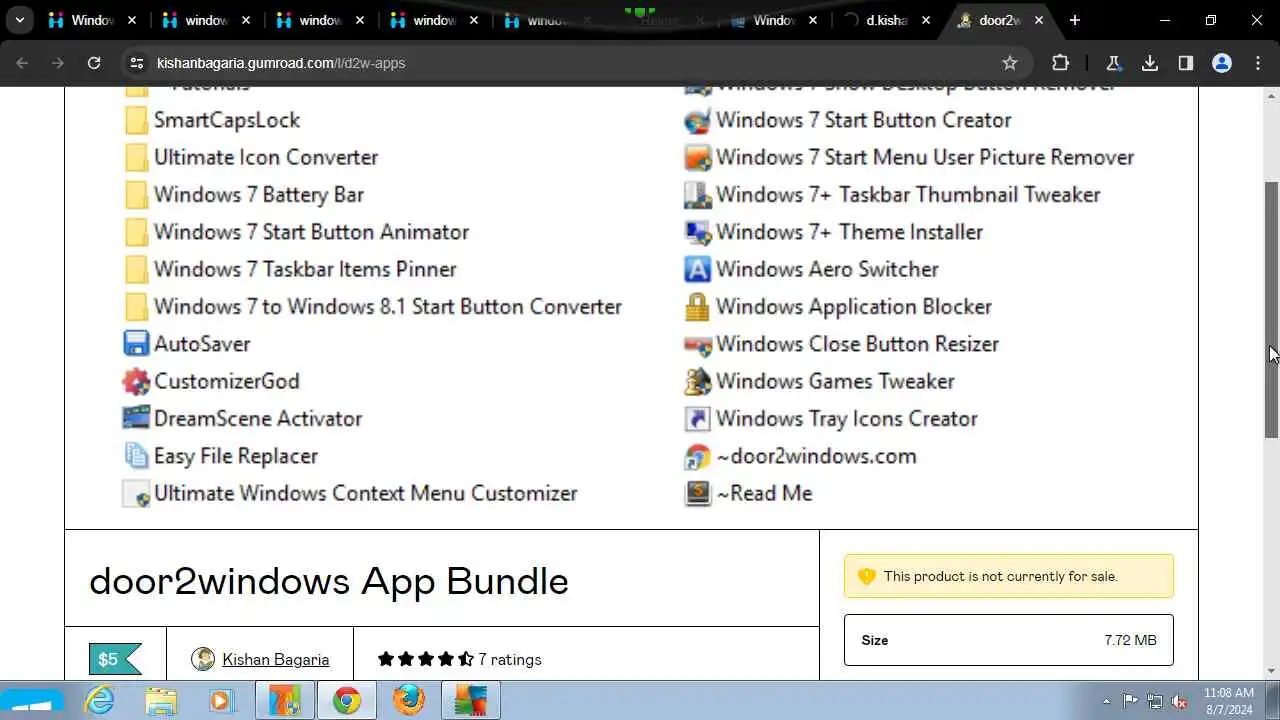Click the not currently for sale notice
1280x720 pixels.
tap(1008, 576)
